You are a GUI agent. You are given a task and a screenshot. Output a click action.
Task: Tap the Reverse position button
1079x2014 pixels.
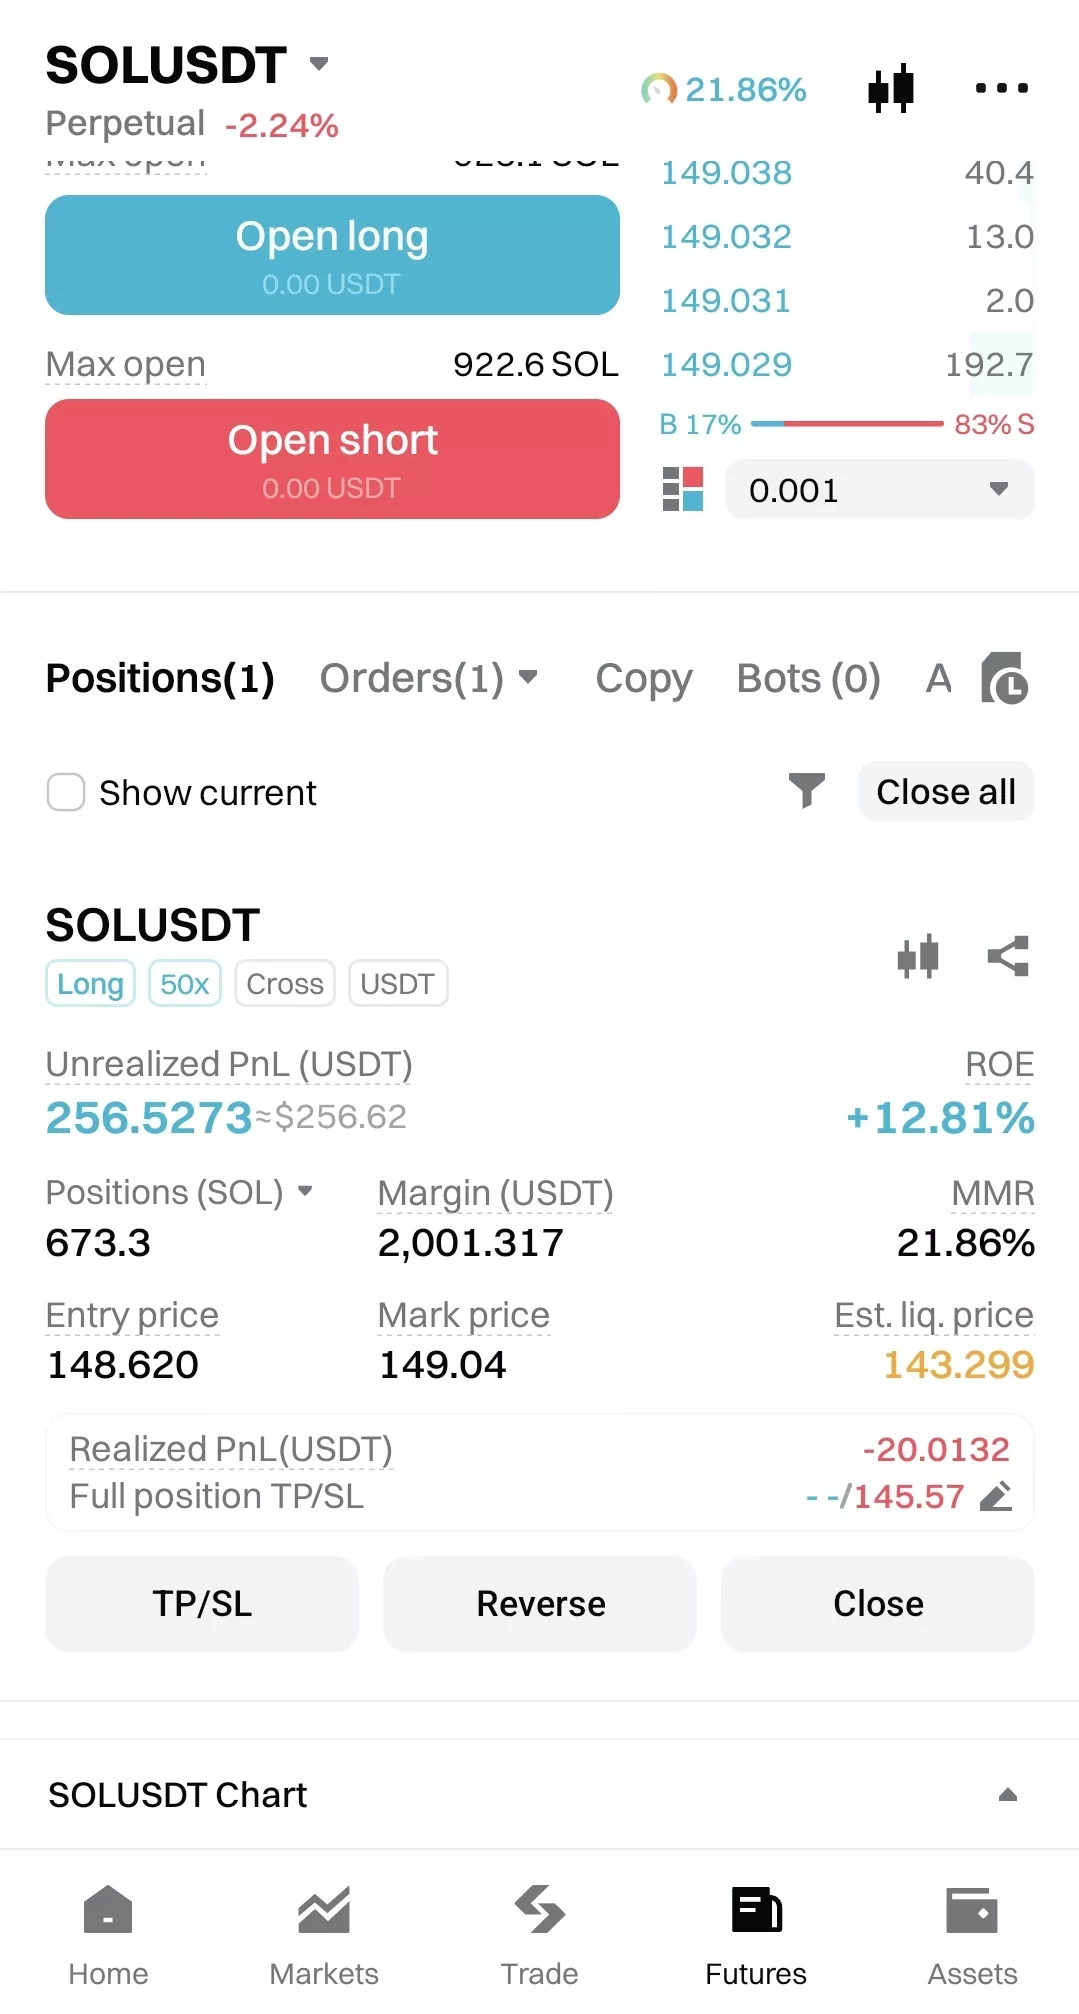(540, 1603)
